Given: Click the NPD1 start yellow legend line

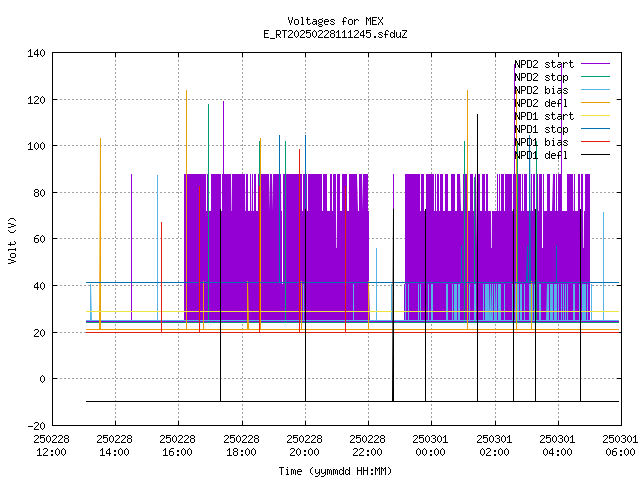Looking at the screenshot, I should click(595, 116).
